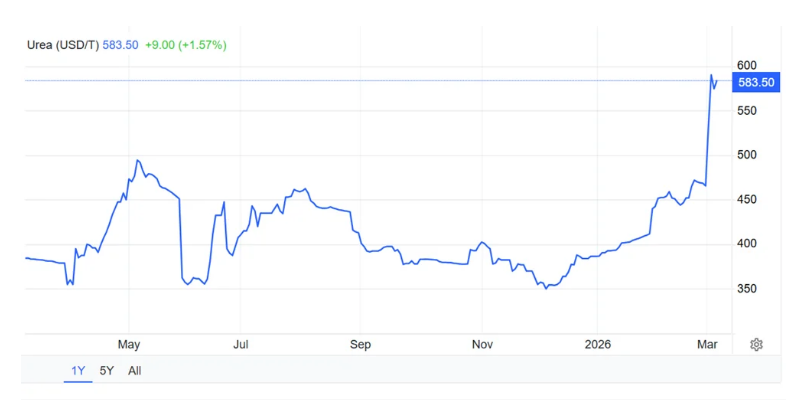This screenshot has height=400, width=800.
Task: Open the chart settings gear icon
Action: click(x=756, y=344)
